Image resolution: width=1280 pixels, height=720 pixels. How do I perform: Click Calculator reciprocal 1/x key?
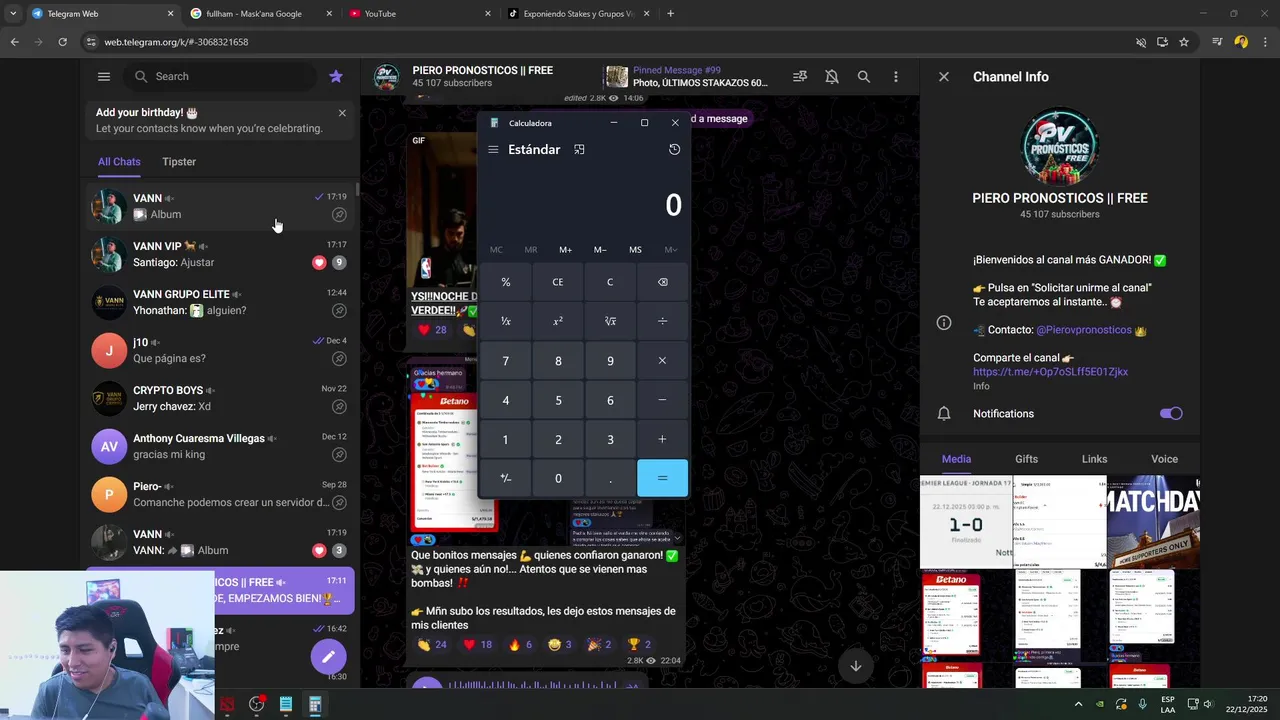[x=505, y=321]
